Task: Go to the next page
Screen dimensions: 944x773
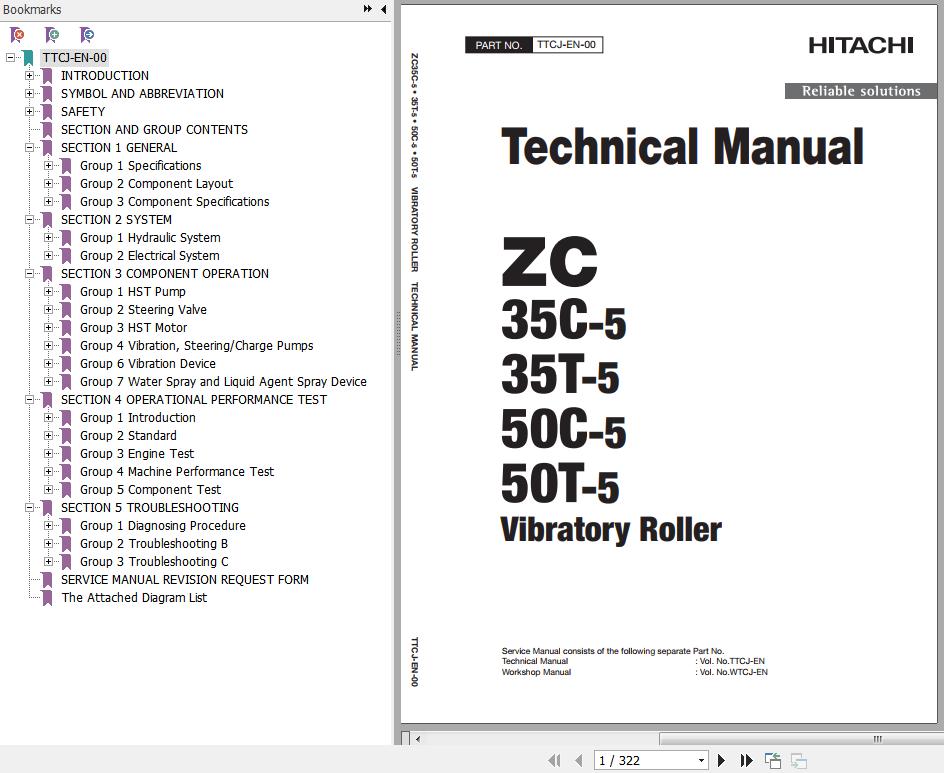Action: (721, 760)
